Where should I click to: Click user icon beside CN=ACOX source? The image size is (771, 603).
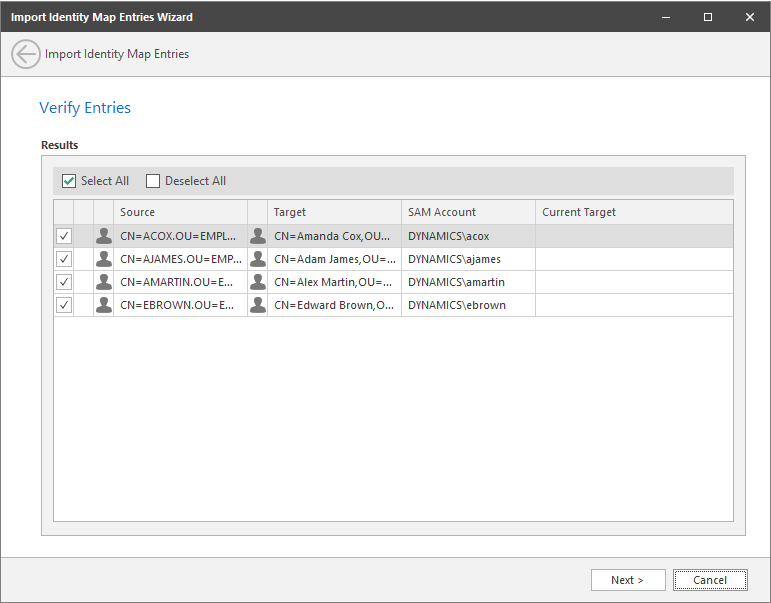click(104, 236)
